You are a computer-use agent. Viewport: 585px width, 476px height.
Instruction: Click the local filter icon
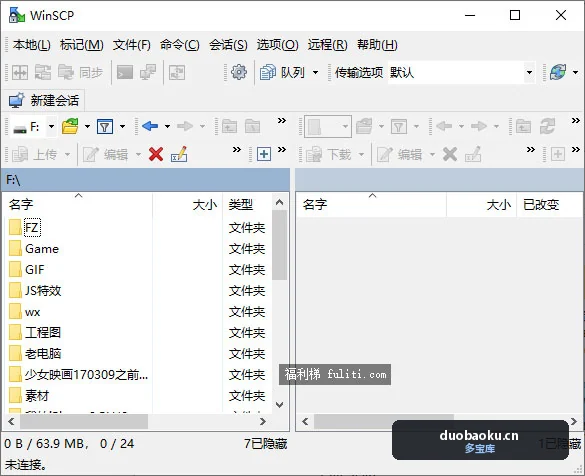(x=105, y=126)
